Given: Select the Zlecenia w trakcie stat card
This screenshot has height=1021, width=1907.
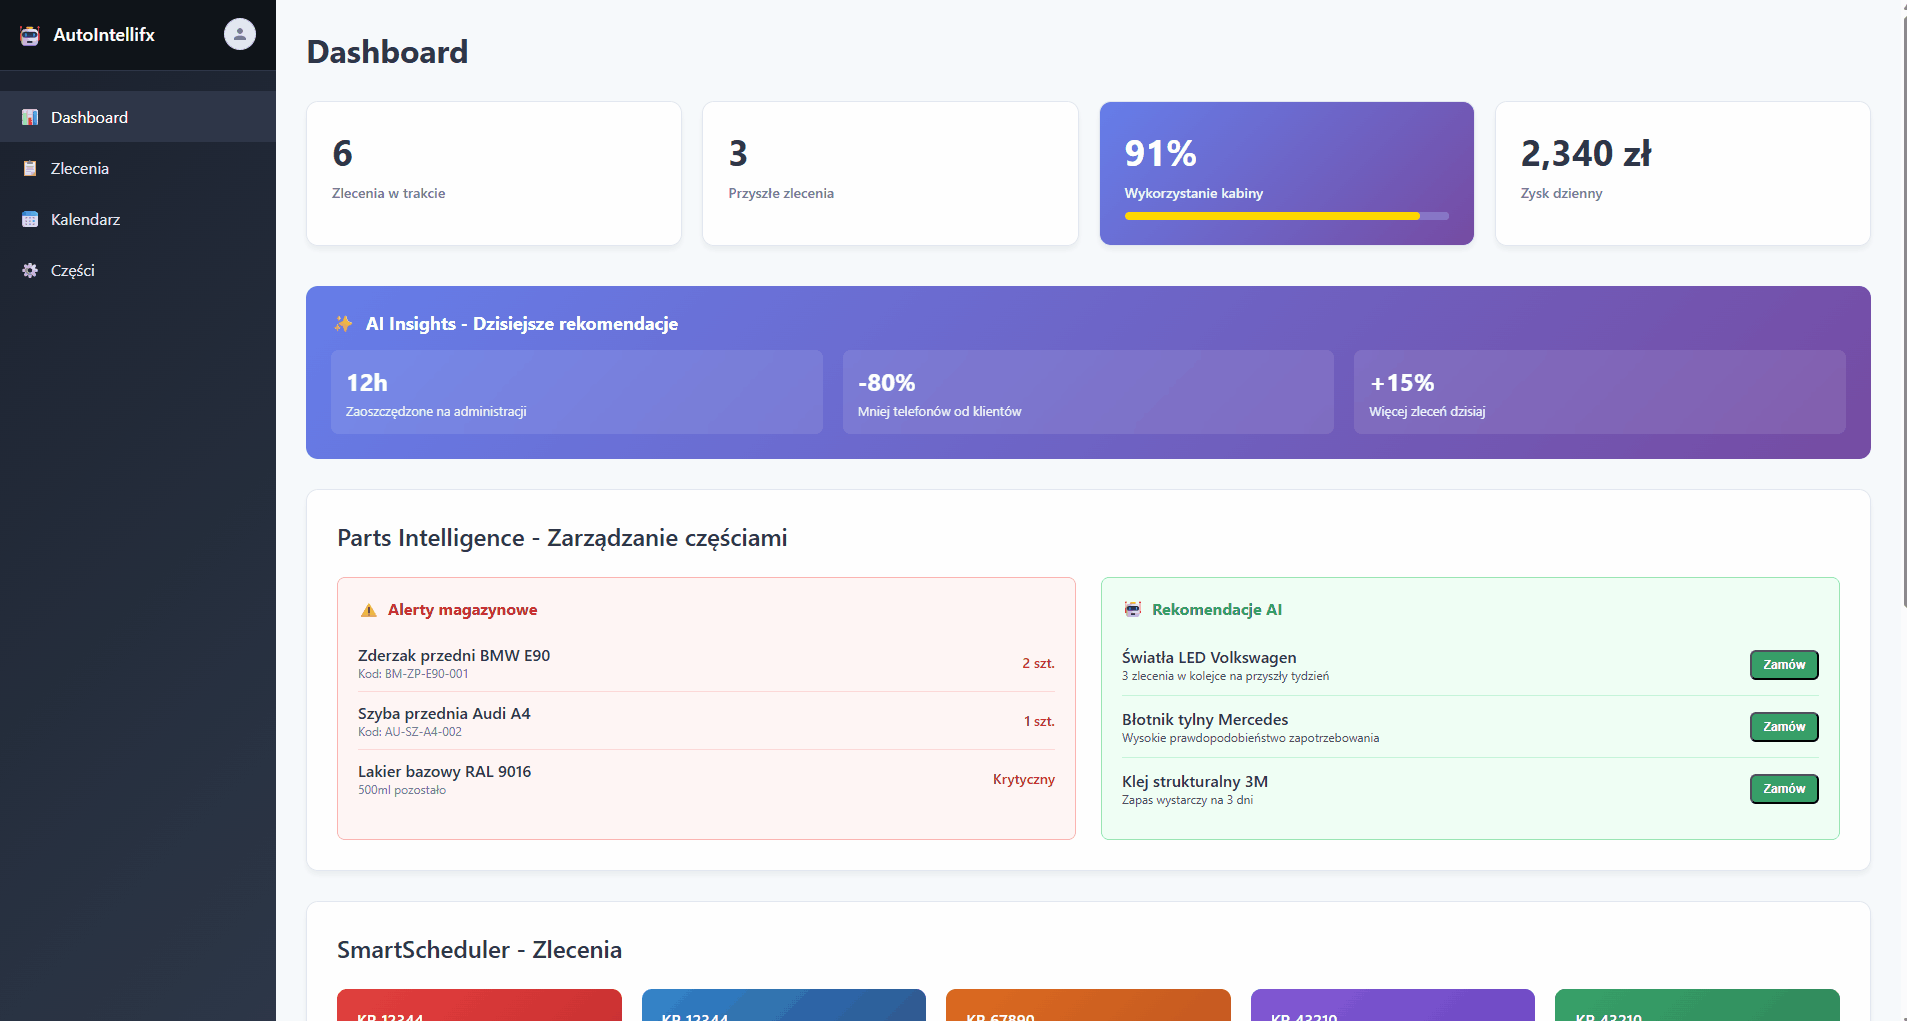Looking at the screenshot, I should pyautogui.click(x=494, y=173).
